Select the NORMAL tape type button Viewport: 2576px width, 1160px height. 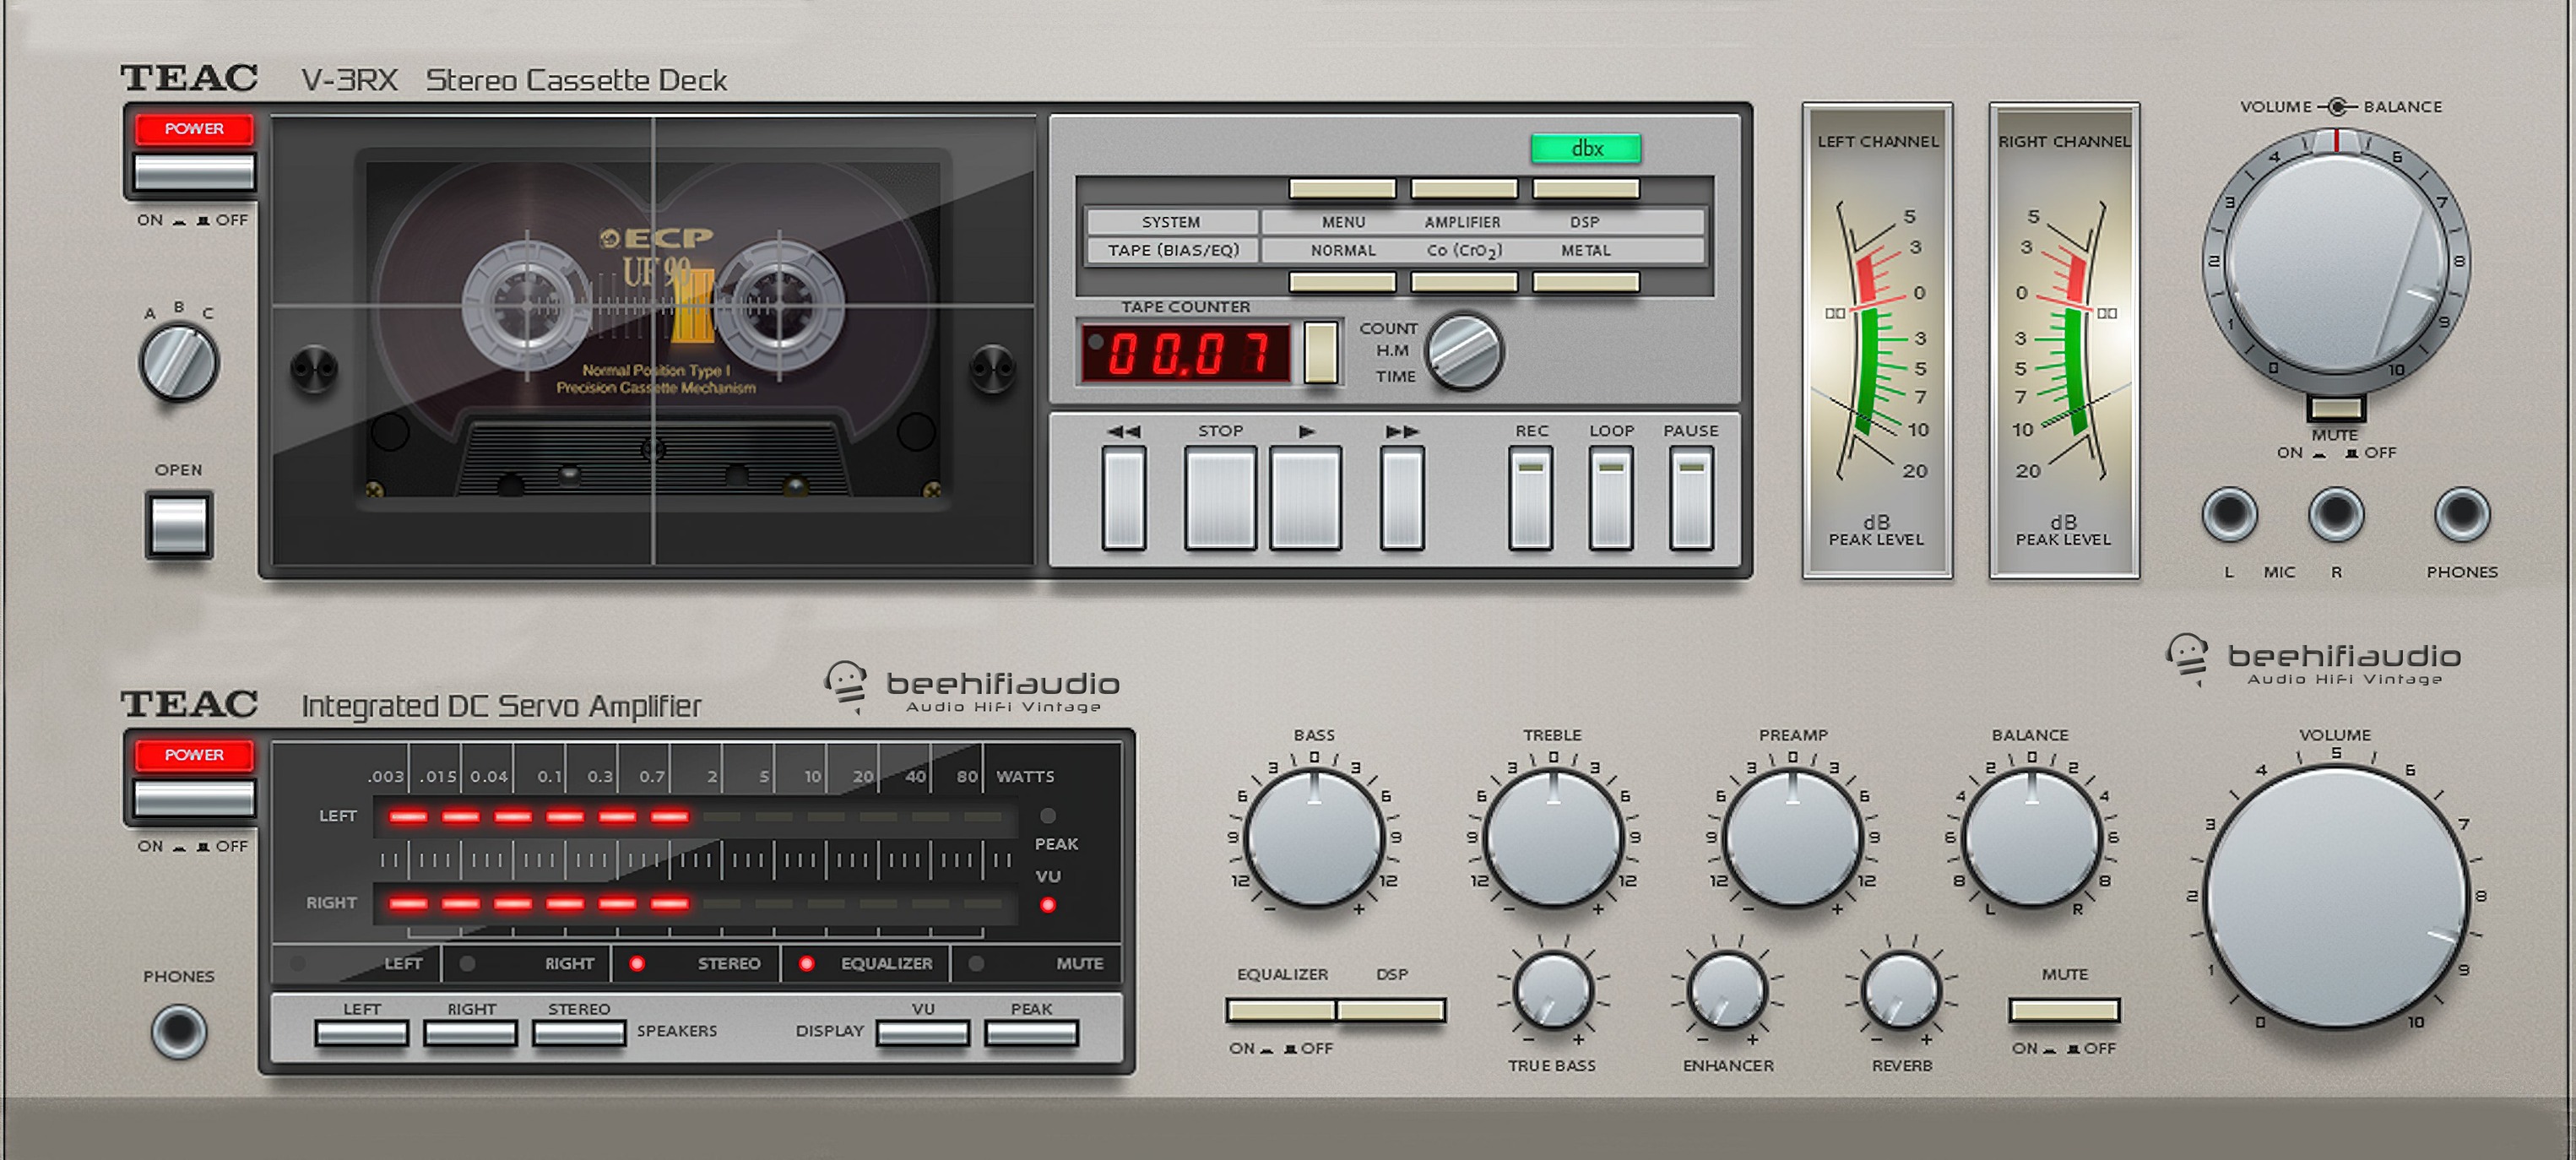pyautogui.click(x=1342, y=282)
